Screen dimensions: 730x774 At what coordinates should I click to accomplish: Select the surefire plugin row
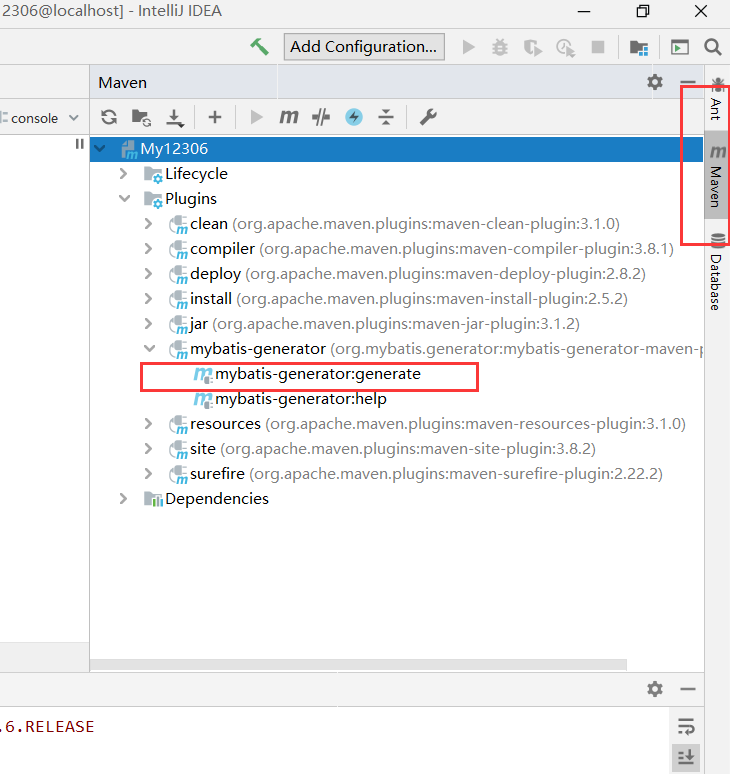(x=396, y=474)
